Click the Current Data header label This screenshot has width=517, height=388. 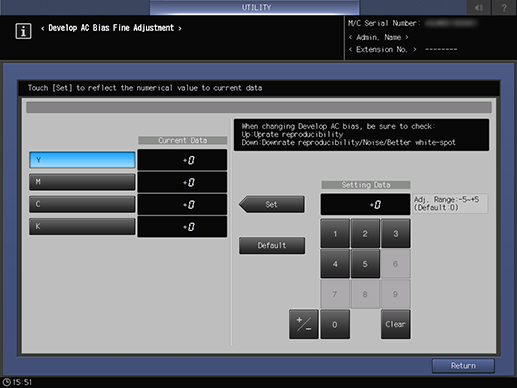(183, 140)
